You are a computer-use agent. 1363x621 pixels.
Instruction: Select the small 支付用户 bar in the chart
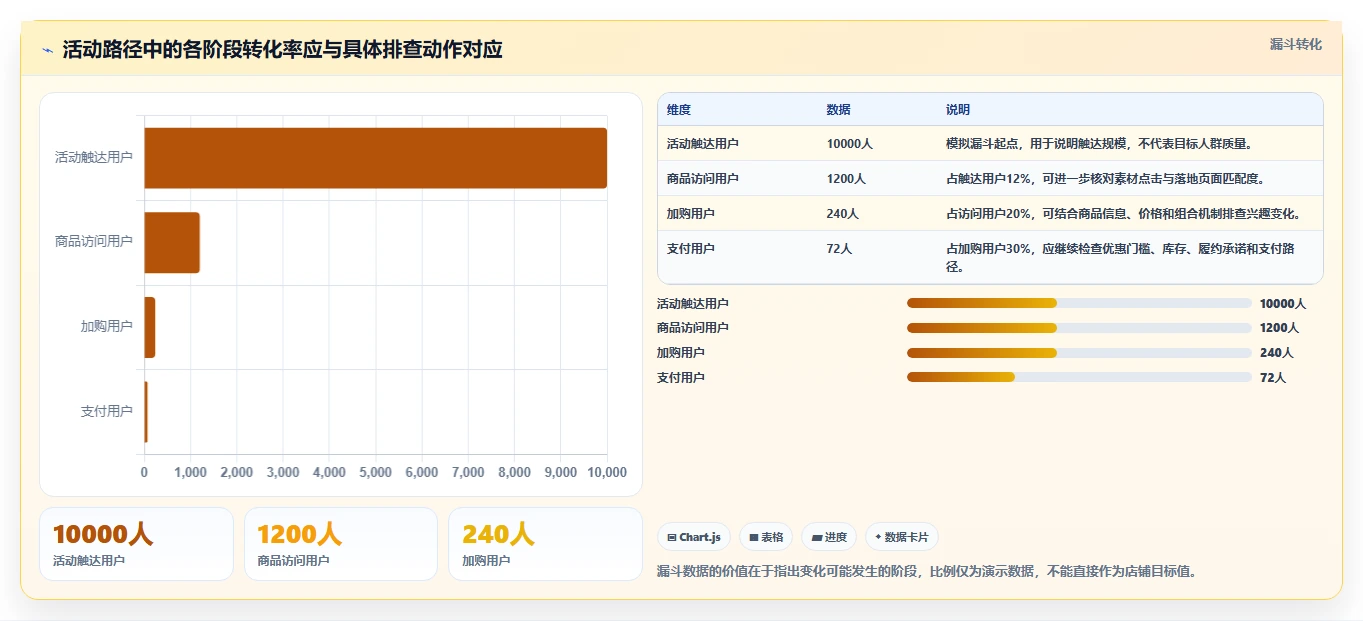146,411
